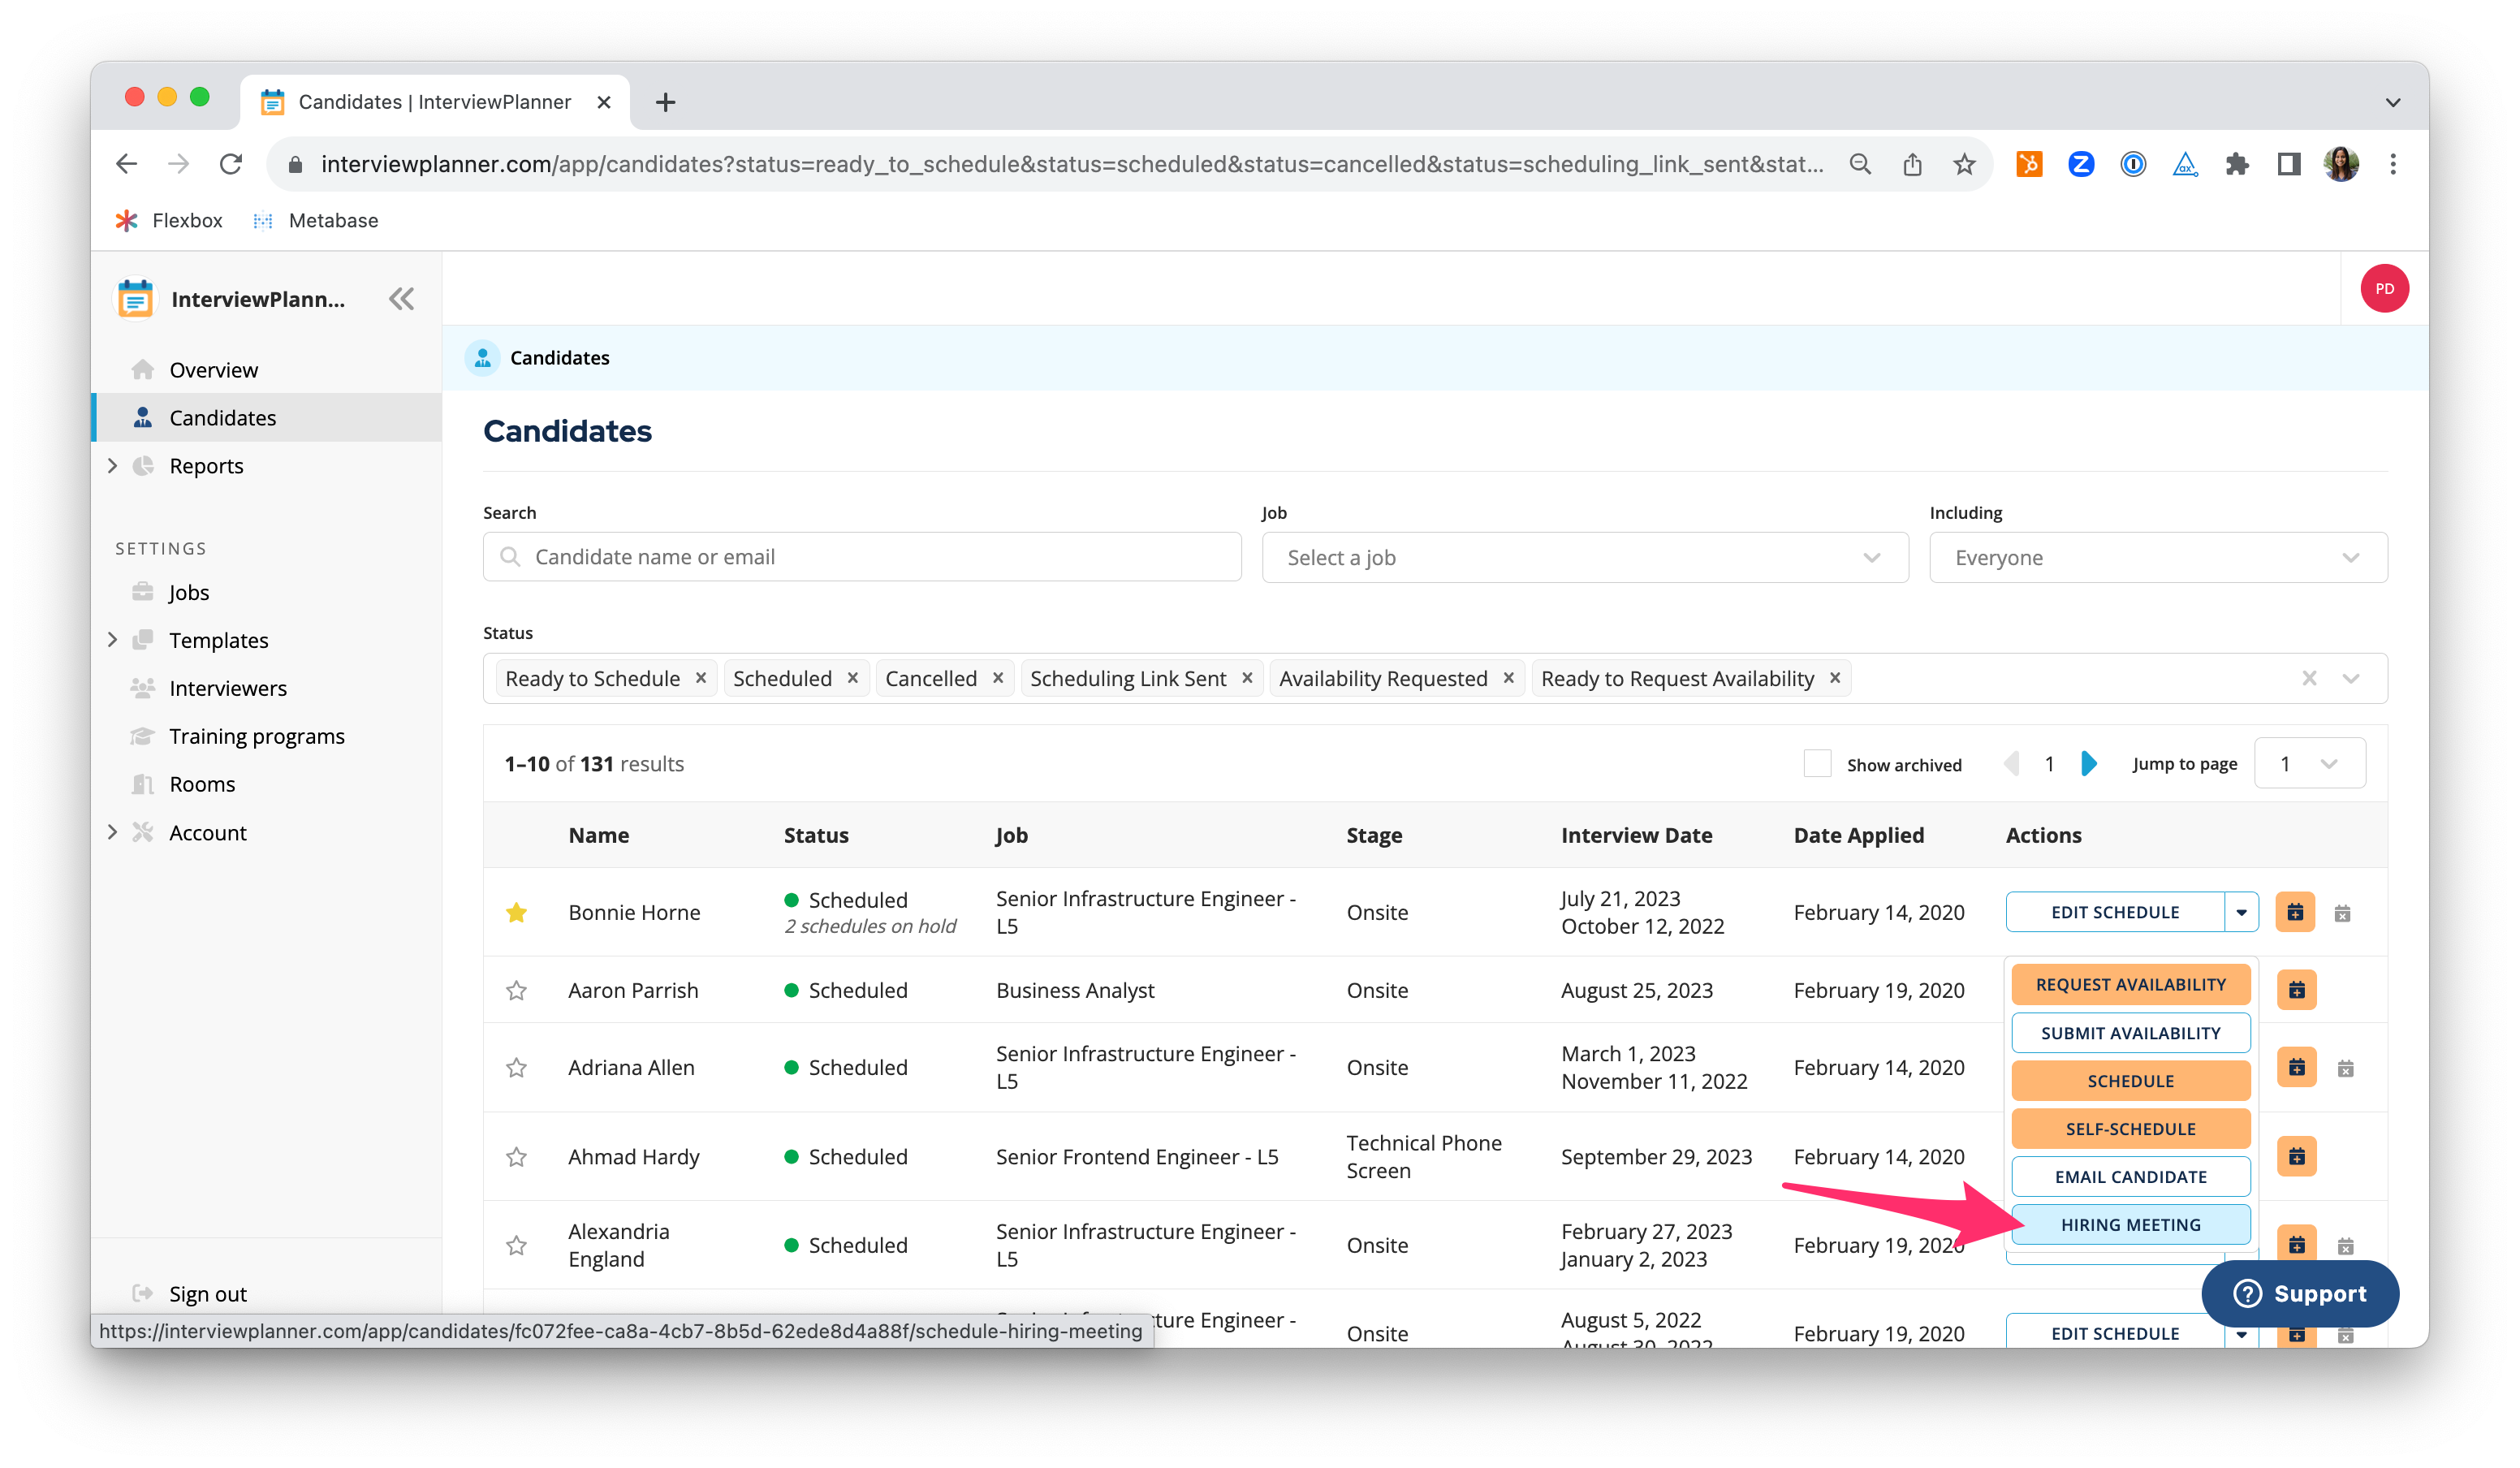Click the candidate search field

click(862, 557)
